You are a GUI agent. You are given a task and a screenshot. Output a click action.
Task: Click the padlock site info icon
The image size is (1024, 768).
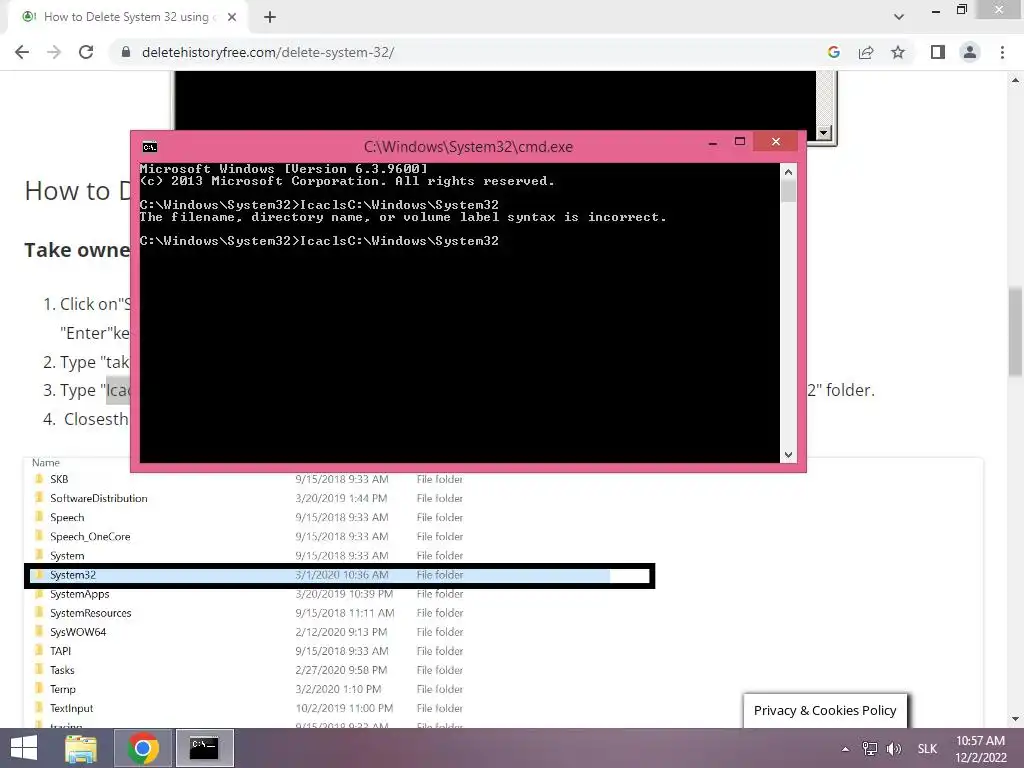[x=126, y=52]
